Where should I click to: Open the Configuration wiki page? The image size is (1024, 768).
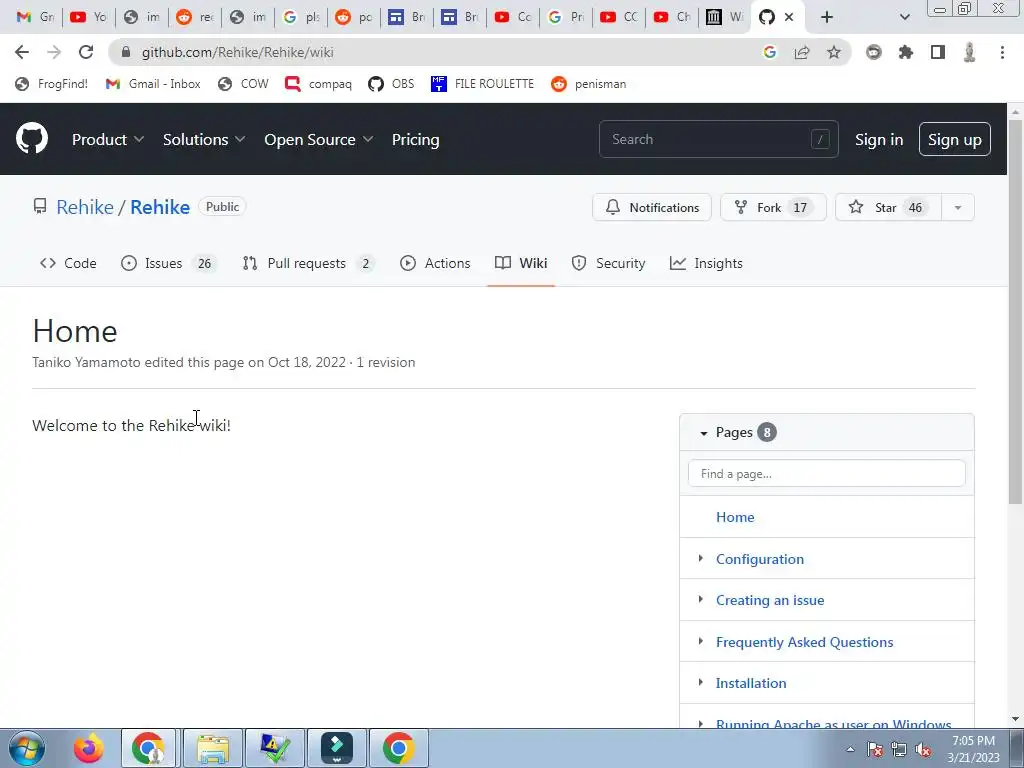(x=760, y=559)
